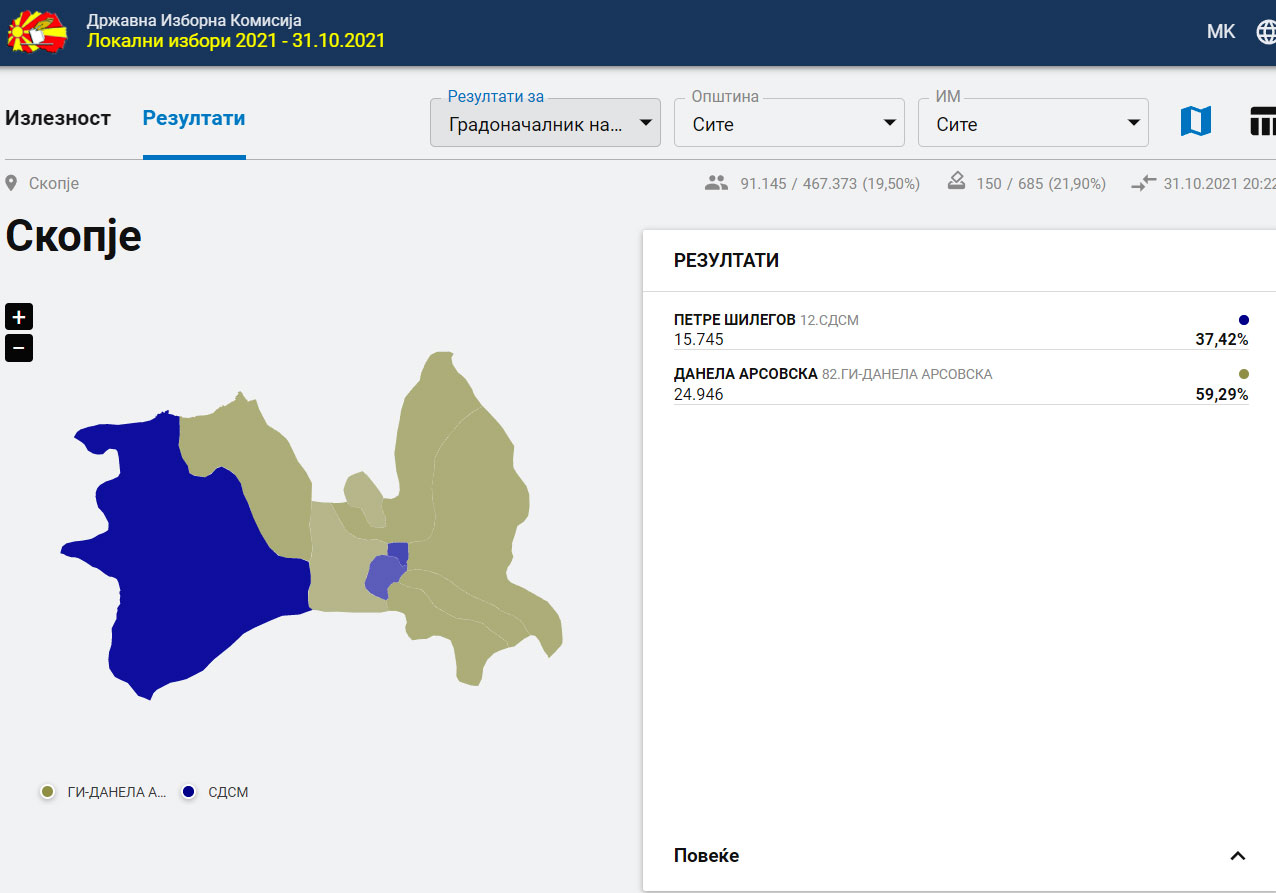This screenshot has height=893, width=1276.
Task: Click the Скопје breadcrumb text
Action: pyautogui.click(x=54, y=183)
